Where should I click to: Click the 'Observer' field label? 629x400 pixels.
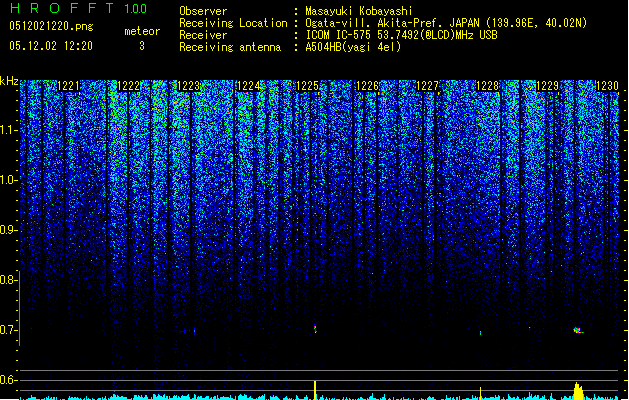[203, 11]
